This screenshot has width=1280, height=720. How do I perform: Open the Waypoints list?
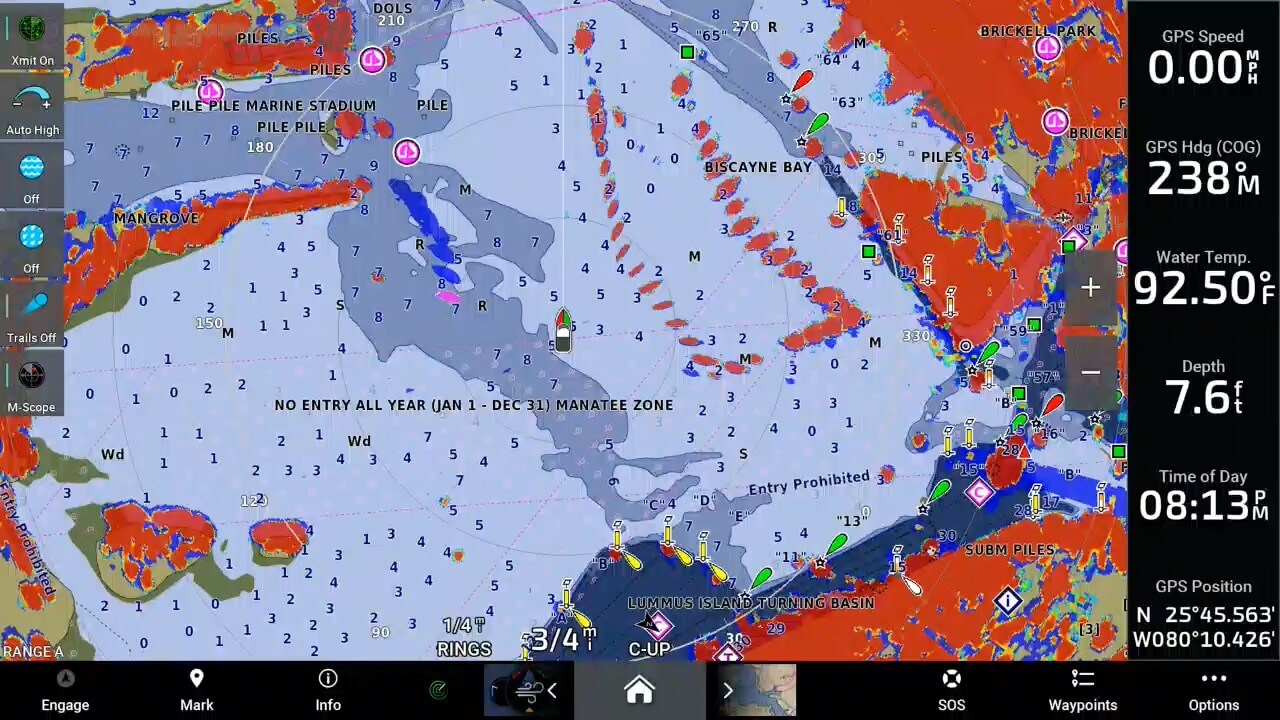tap(1082, 690)
